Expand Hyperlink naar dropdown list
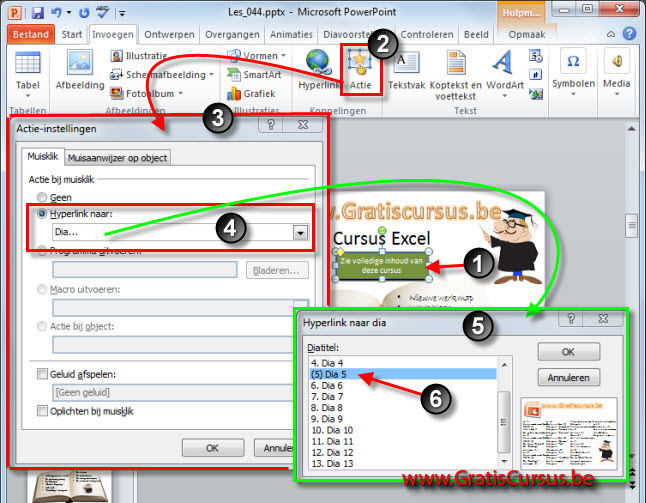The width and height of the screenshot is (646, 503). (300, 232)
